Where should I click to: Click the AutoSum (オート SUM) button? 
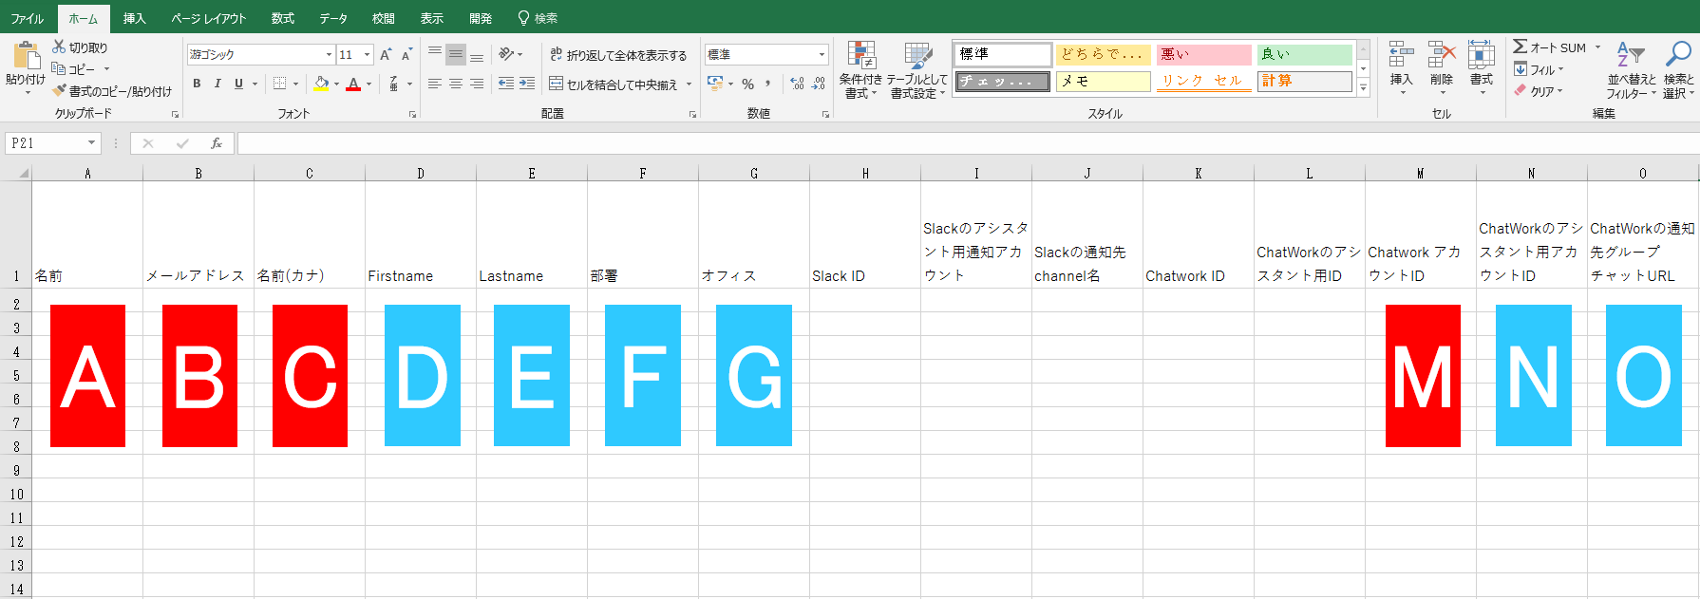point(1550,47)
